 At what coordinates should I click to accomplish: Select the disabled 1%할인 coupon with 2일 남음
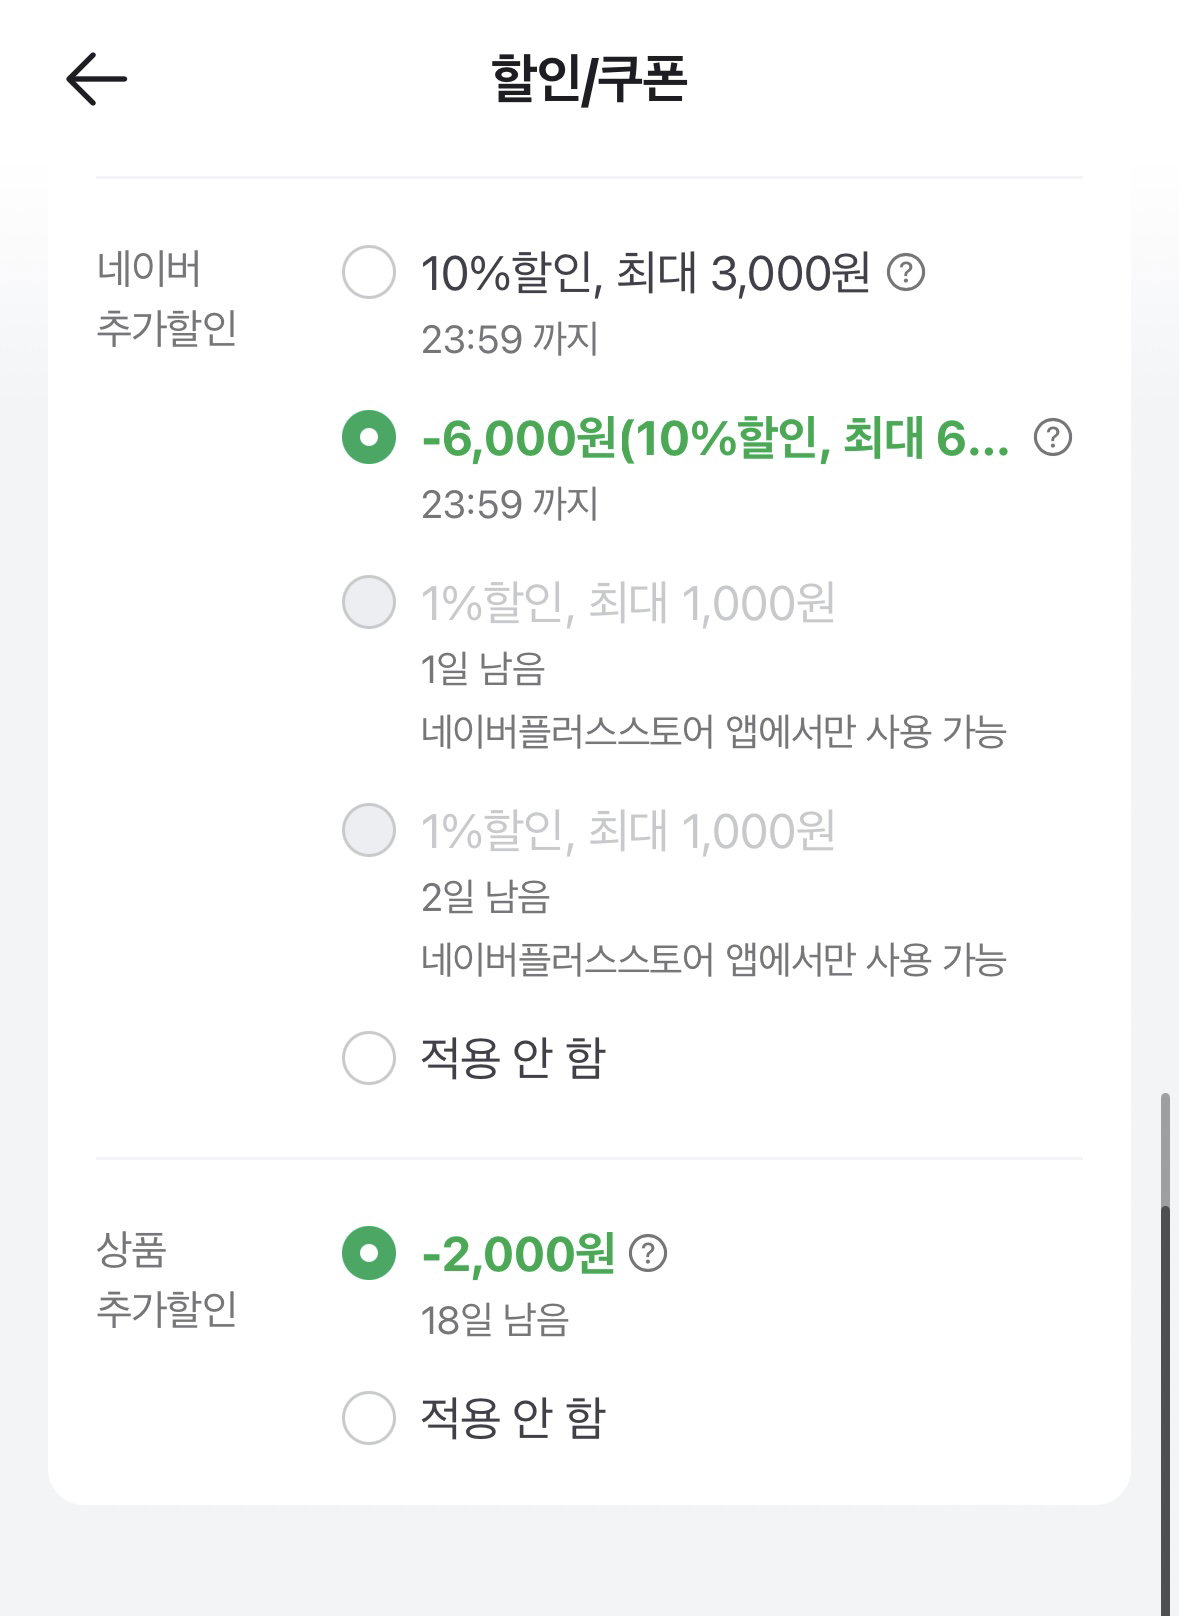pos(369,830)
